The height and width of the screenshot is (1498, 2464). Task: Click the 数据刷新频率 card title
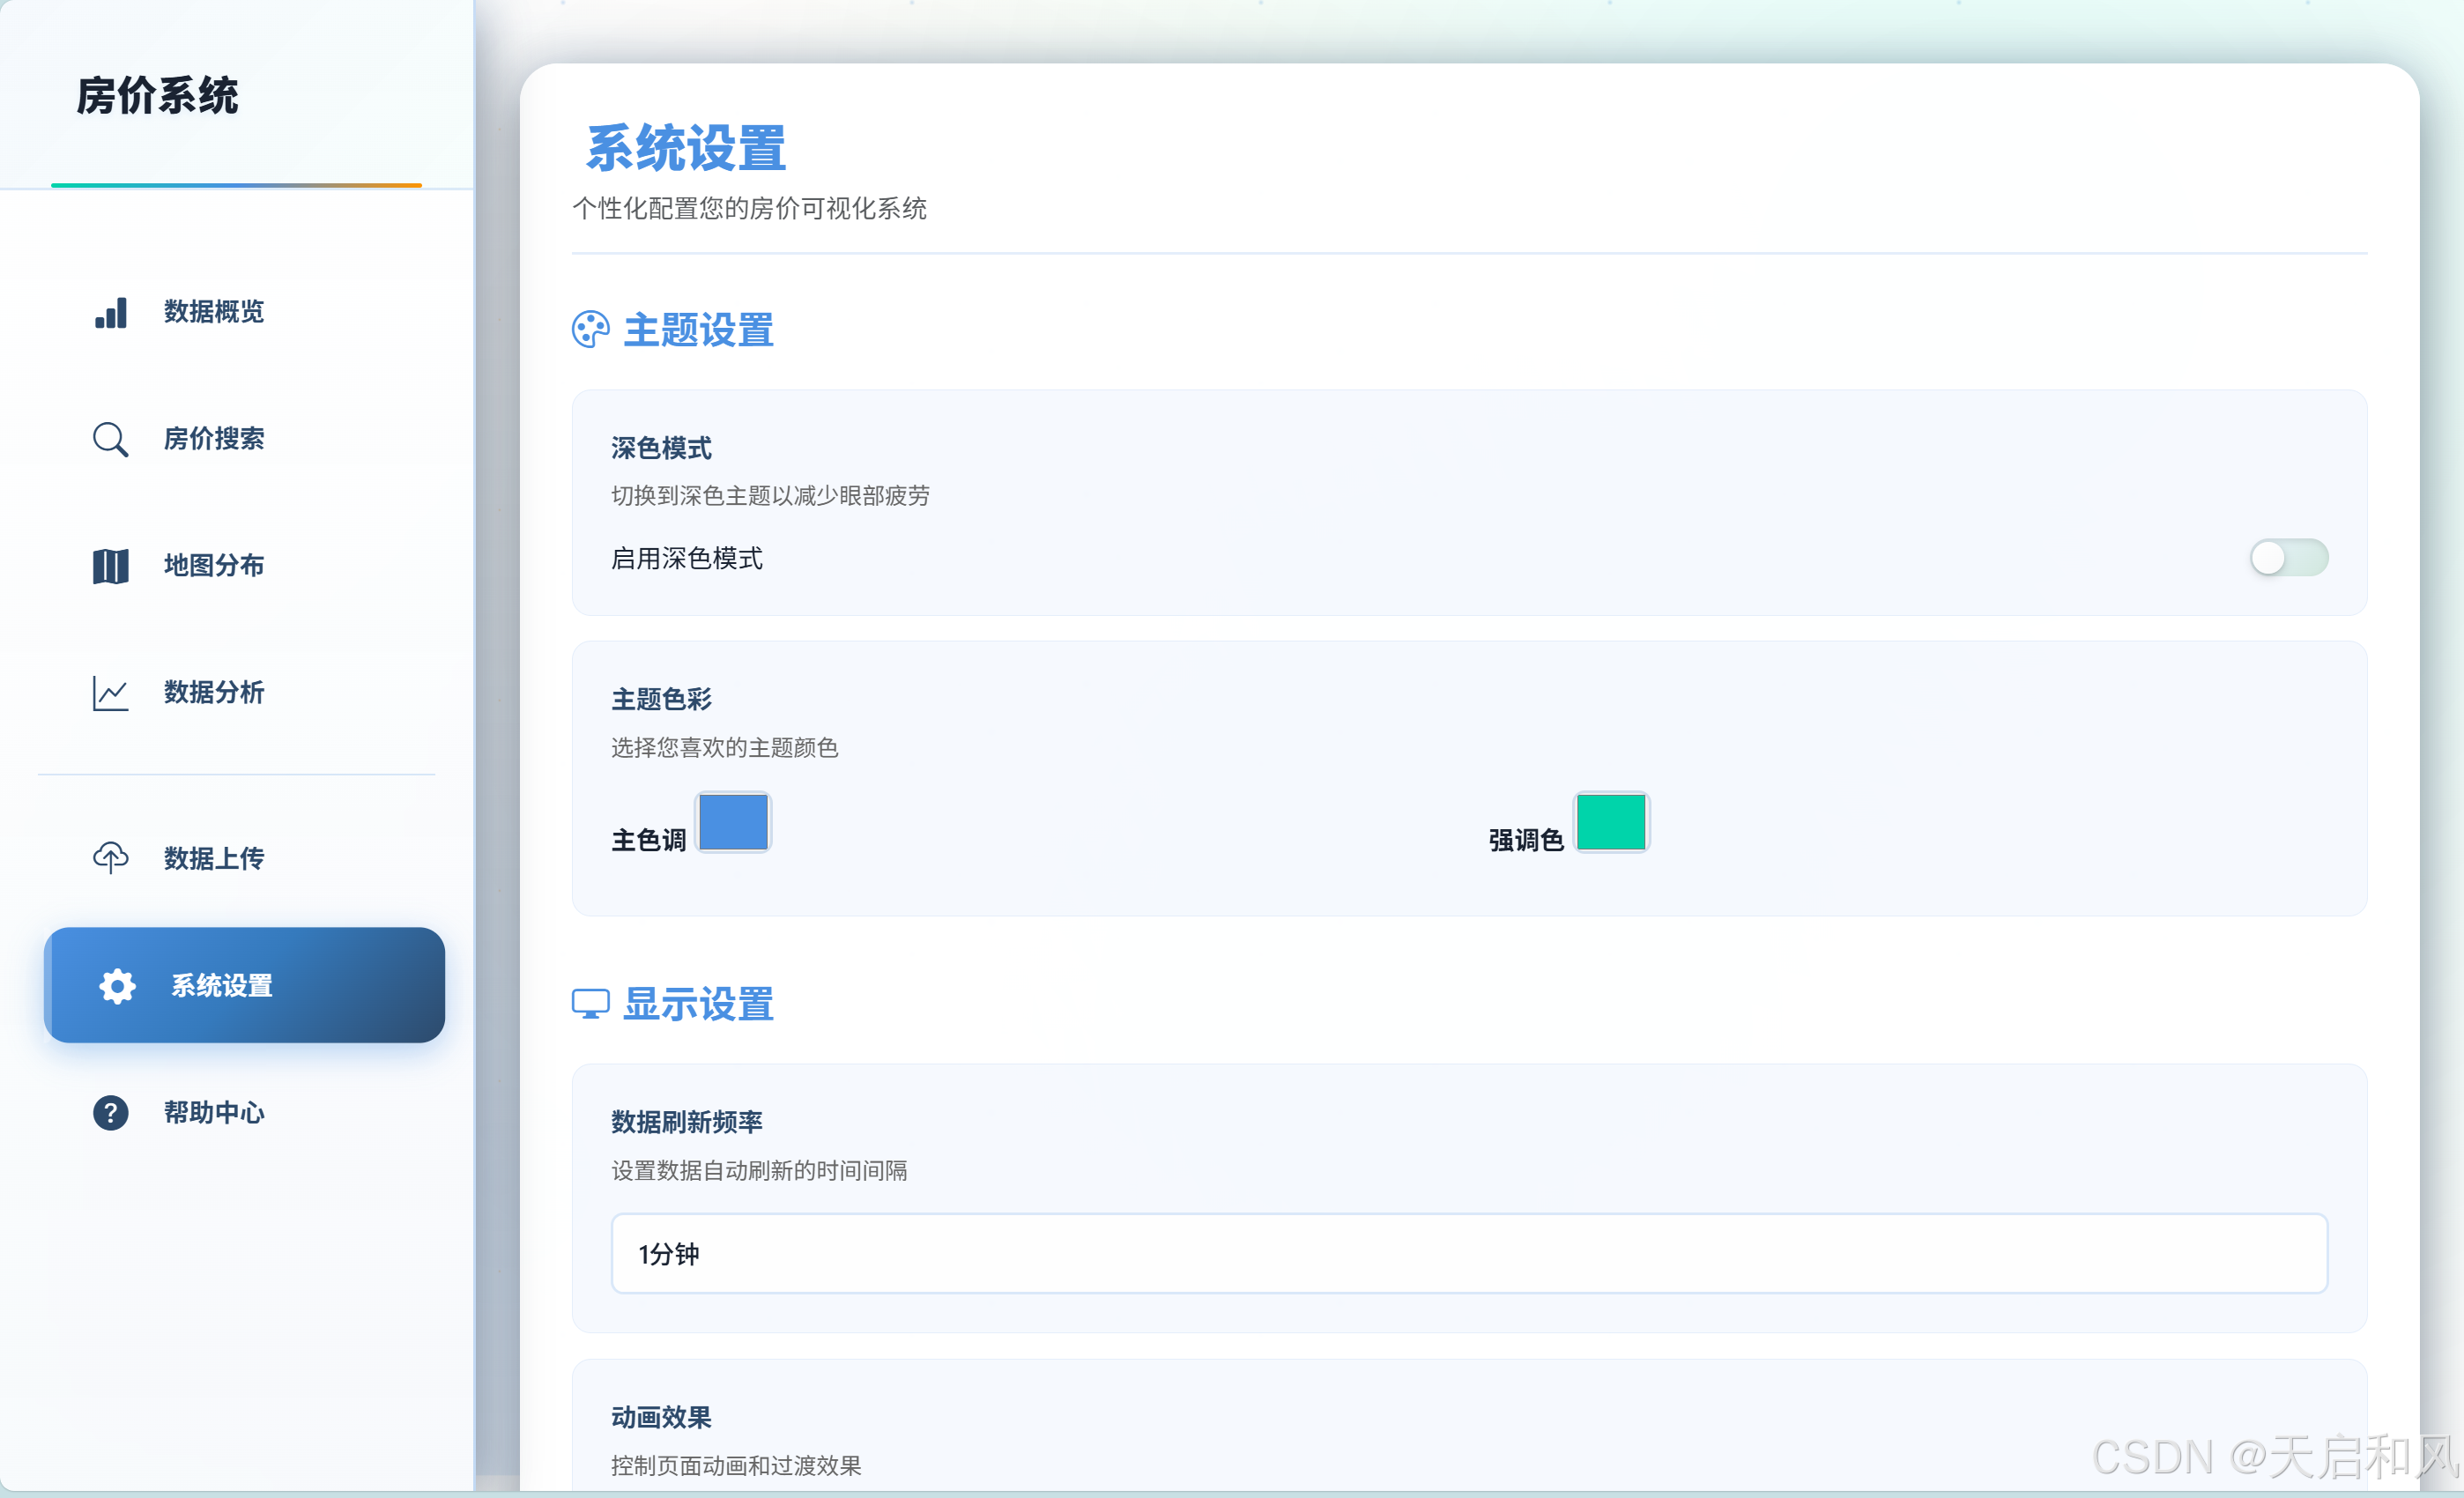click(x=687, y=1122)
